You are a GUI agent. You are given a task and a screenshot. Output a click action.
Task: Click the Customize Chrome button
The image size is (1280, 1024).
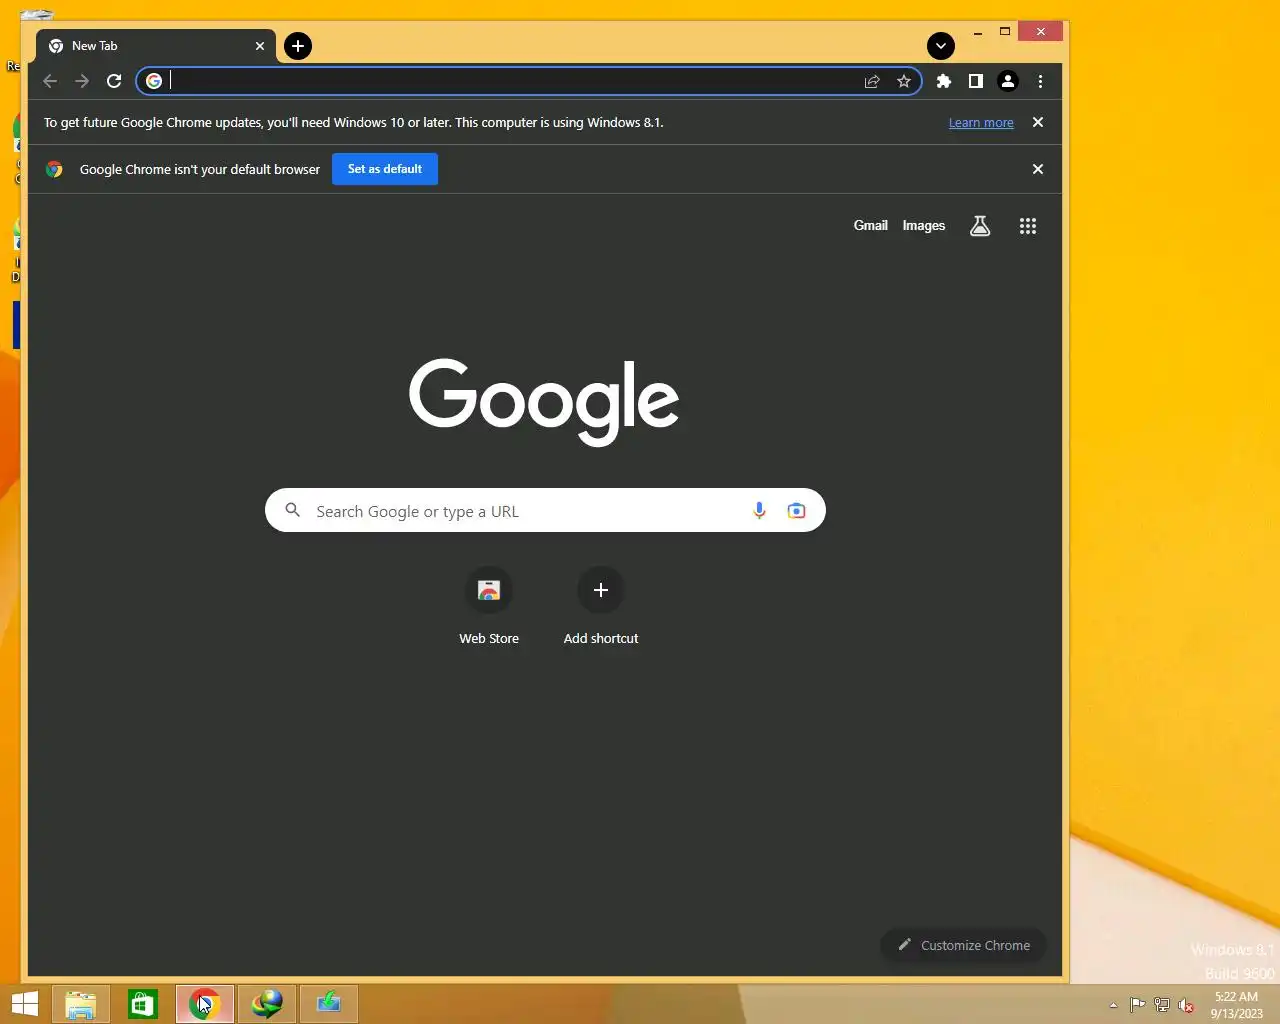[x=963, y=945]
